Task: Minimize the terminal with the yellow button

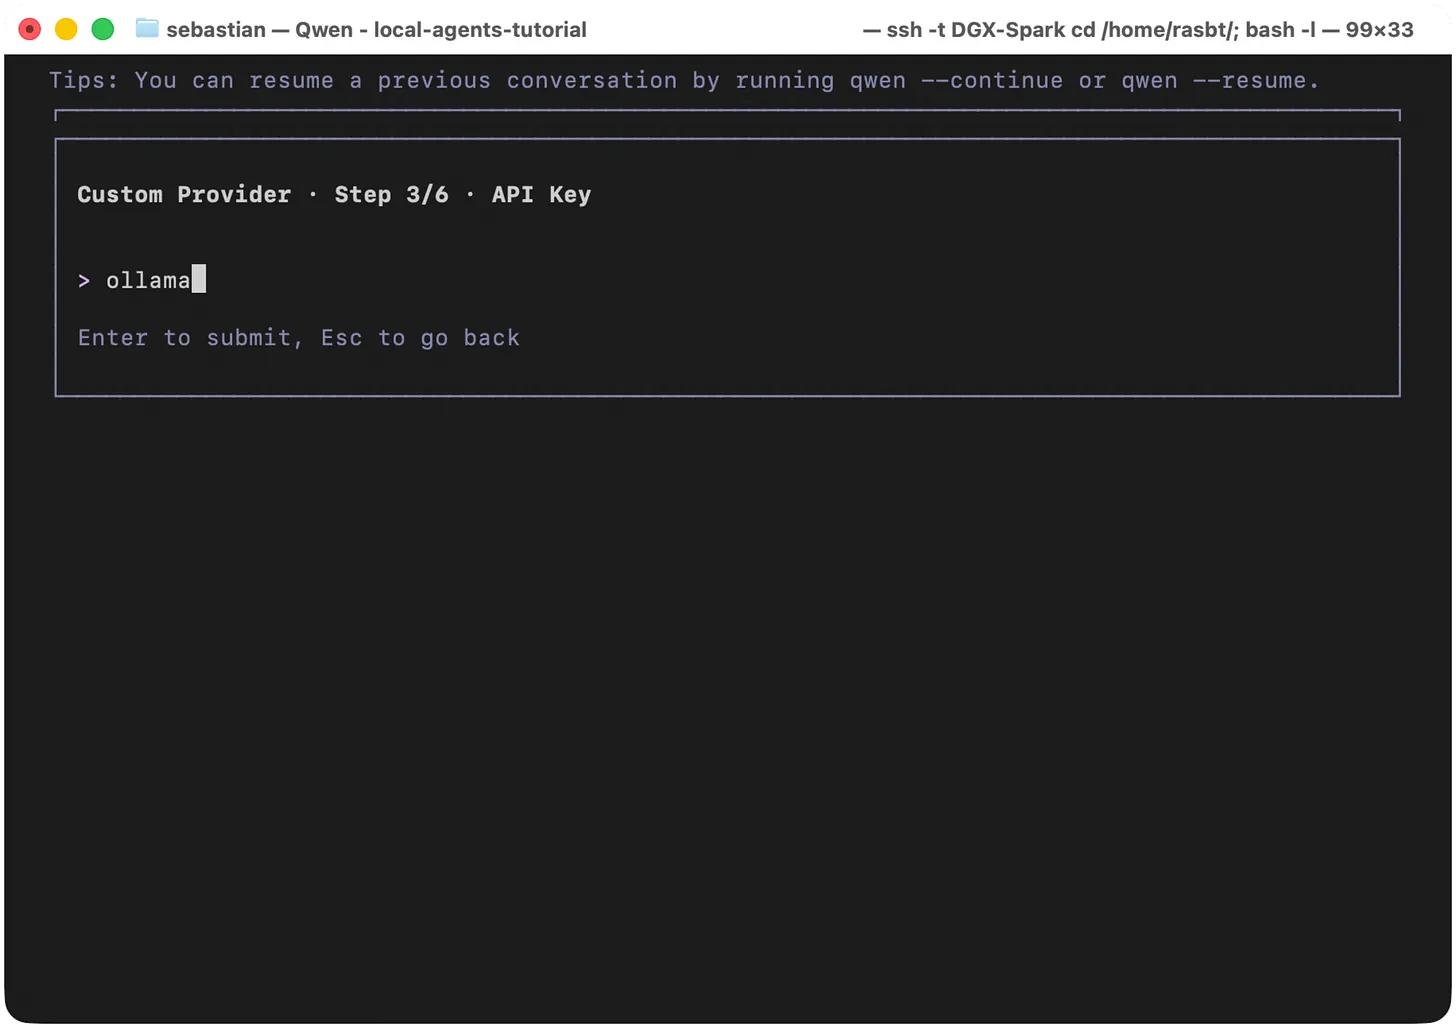Action: (x=66, y=29)
